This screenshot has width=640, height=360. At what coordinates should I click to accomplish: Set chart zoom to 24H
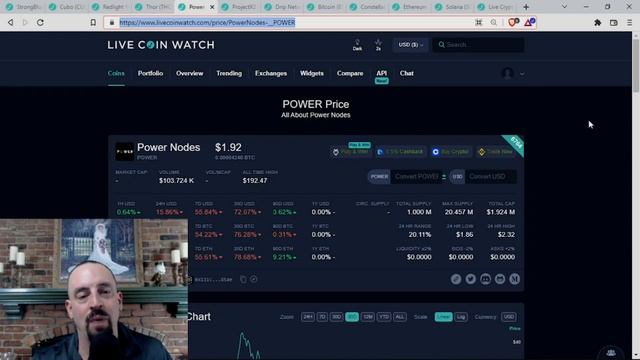pos(308,317)
